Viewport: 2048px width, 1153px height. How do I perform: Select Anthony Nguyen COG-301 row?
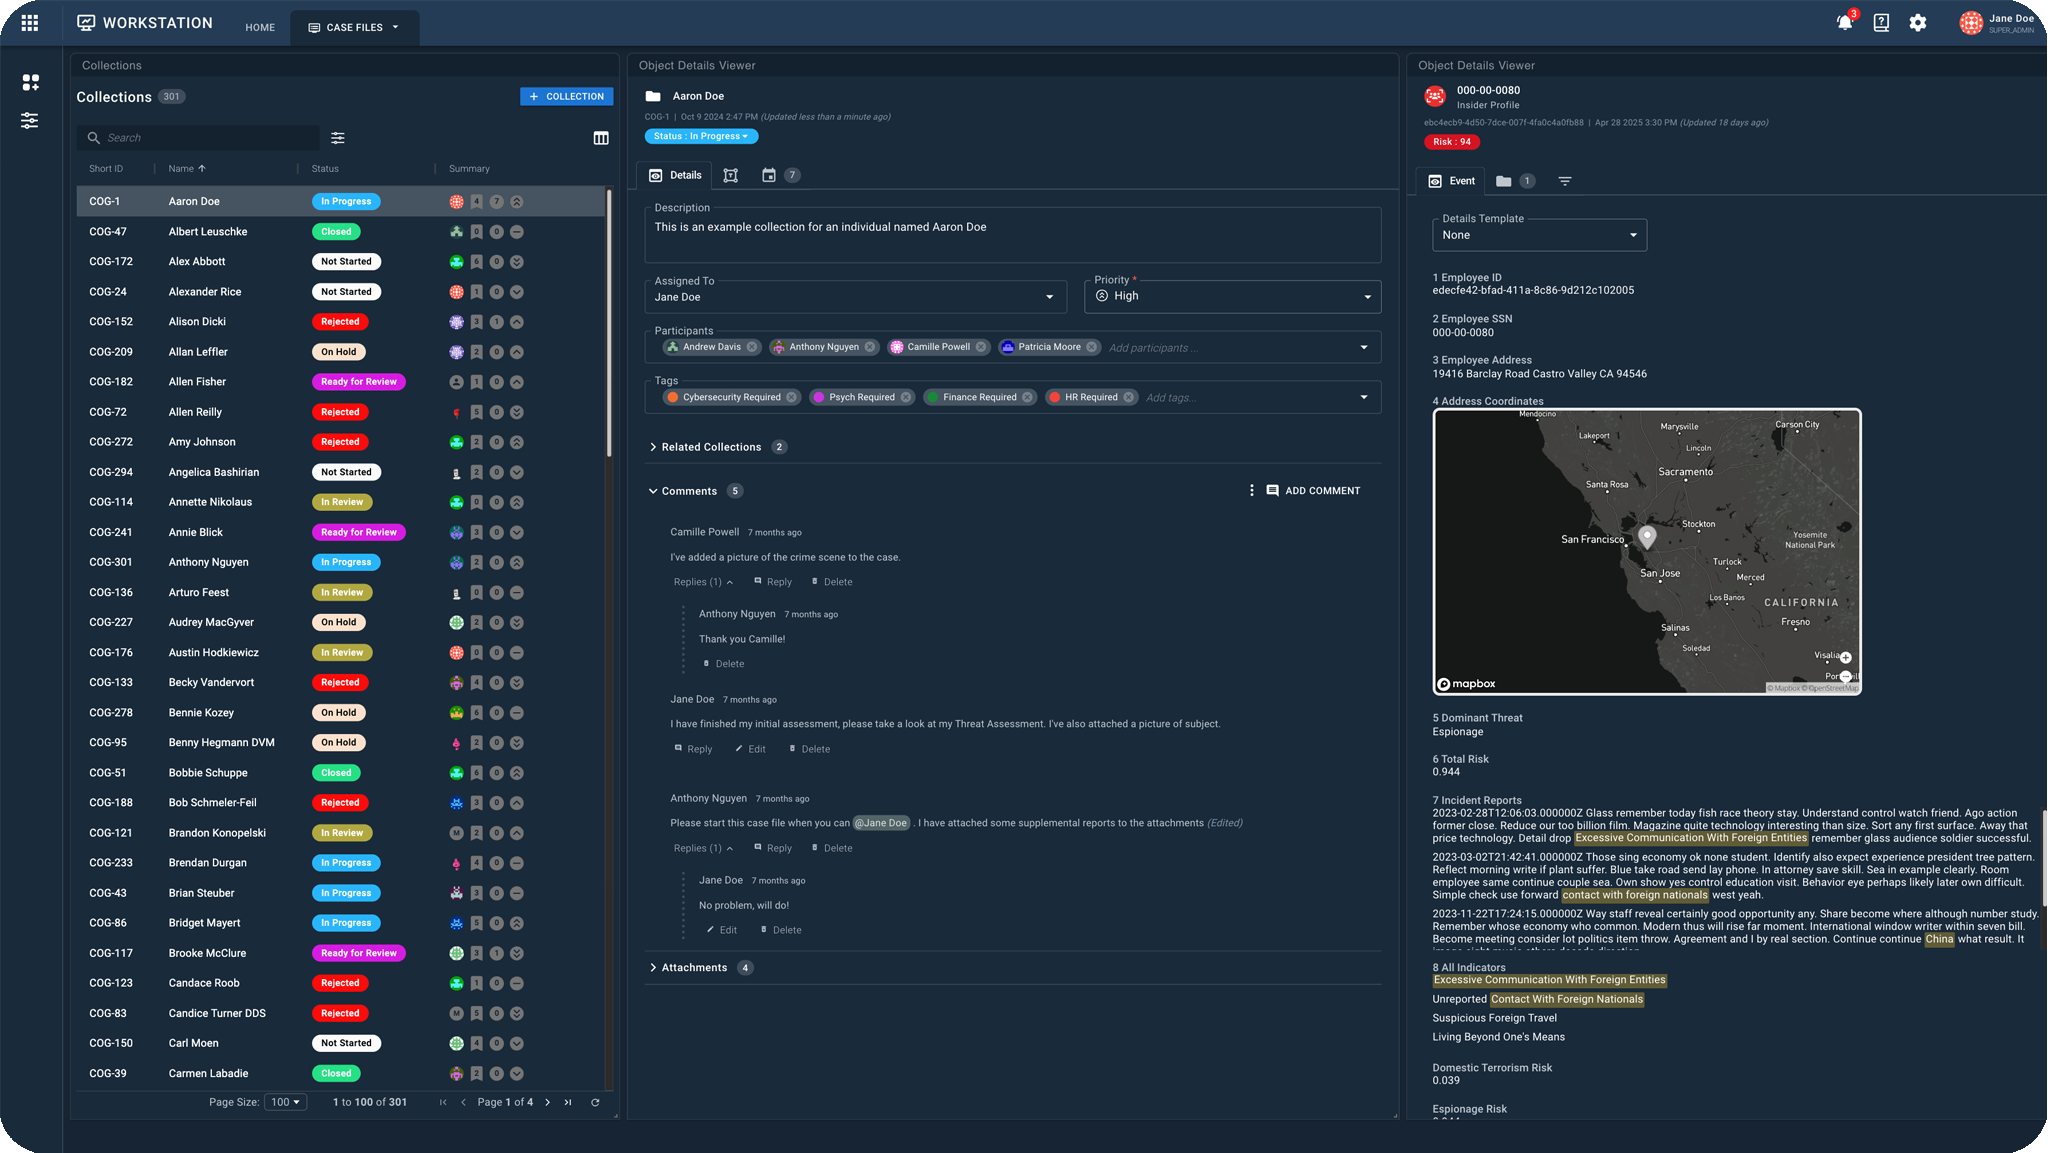point(341,563)
